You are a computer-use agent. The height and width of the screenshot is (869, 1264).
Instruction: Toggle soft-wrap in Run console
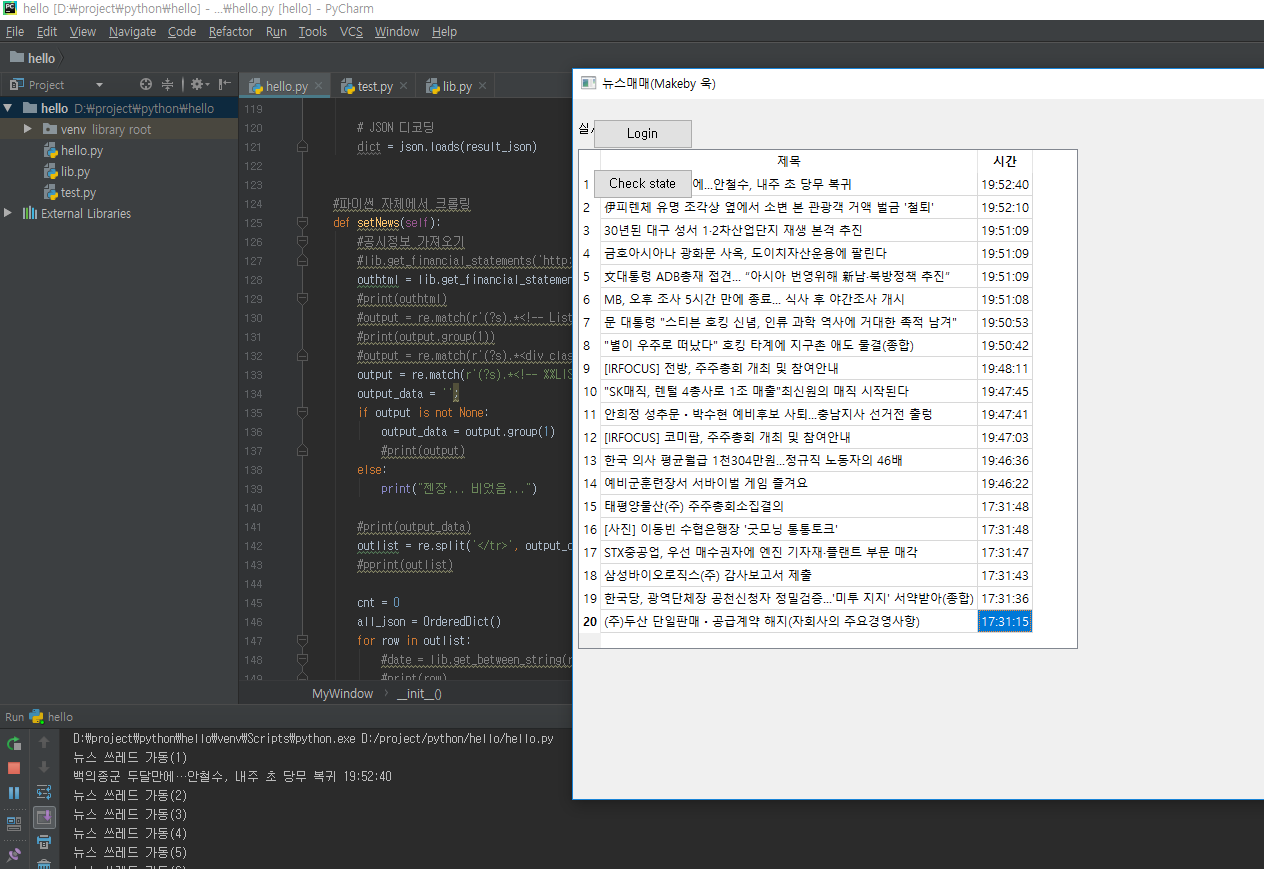[x=44, y=793]
